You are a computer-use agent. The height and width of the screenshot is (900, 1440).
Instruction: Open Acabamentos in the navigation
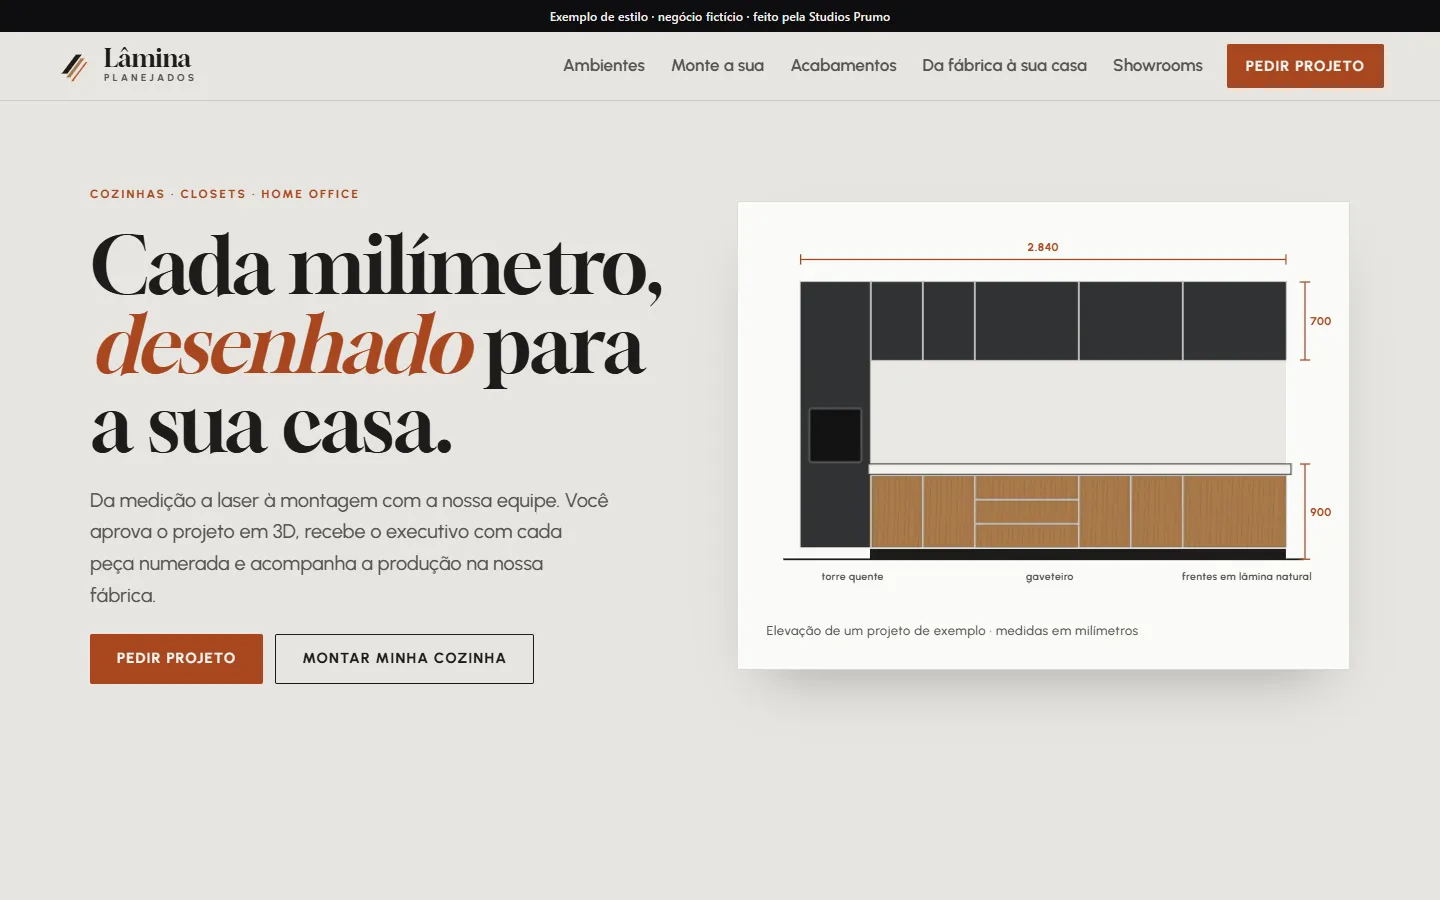pyautogui.click(x=843, y=66)
